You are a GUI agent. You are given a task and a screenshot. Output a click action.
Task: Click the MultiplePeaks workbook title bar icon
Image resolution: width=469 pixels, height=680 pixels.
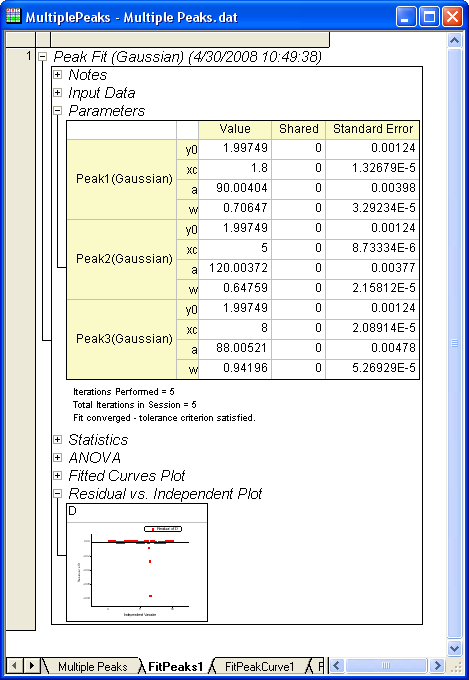(x=14, y=16)
